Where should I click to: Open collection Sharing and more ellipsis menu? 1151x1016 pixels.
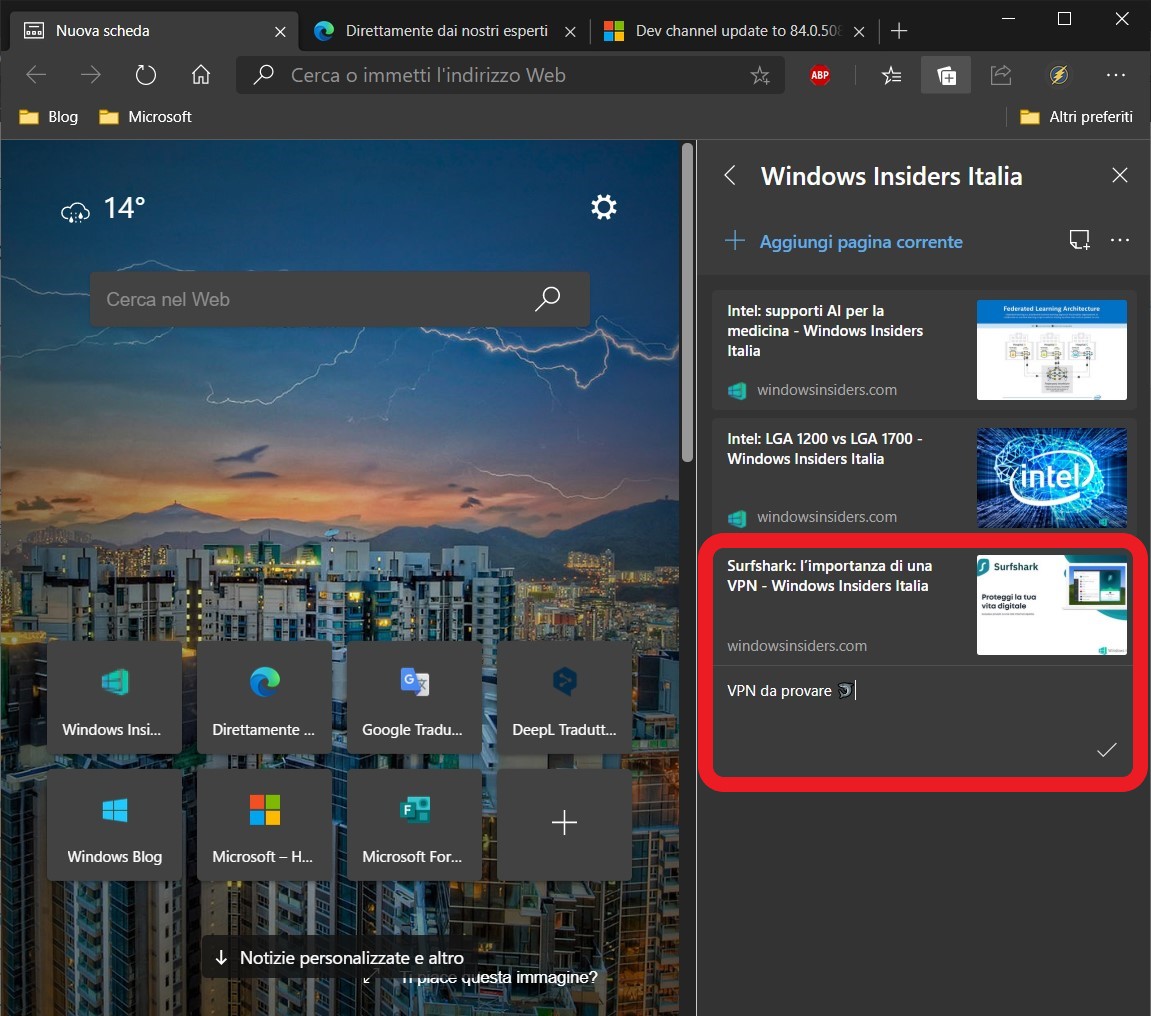[1120, 240]
